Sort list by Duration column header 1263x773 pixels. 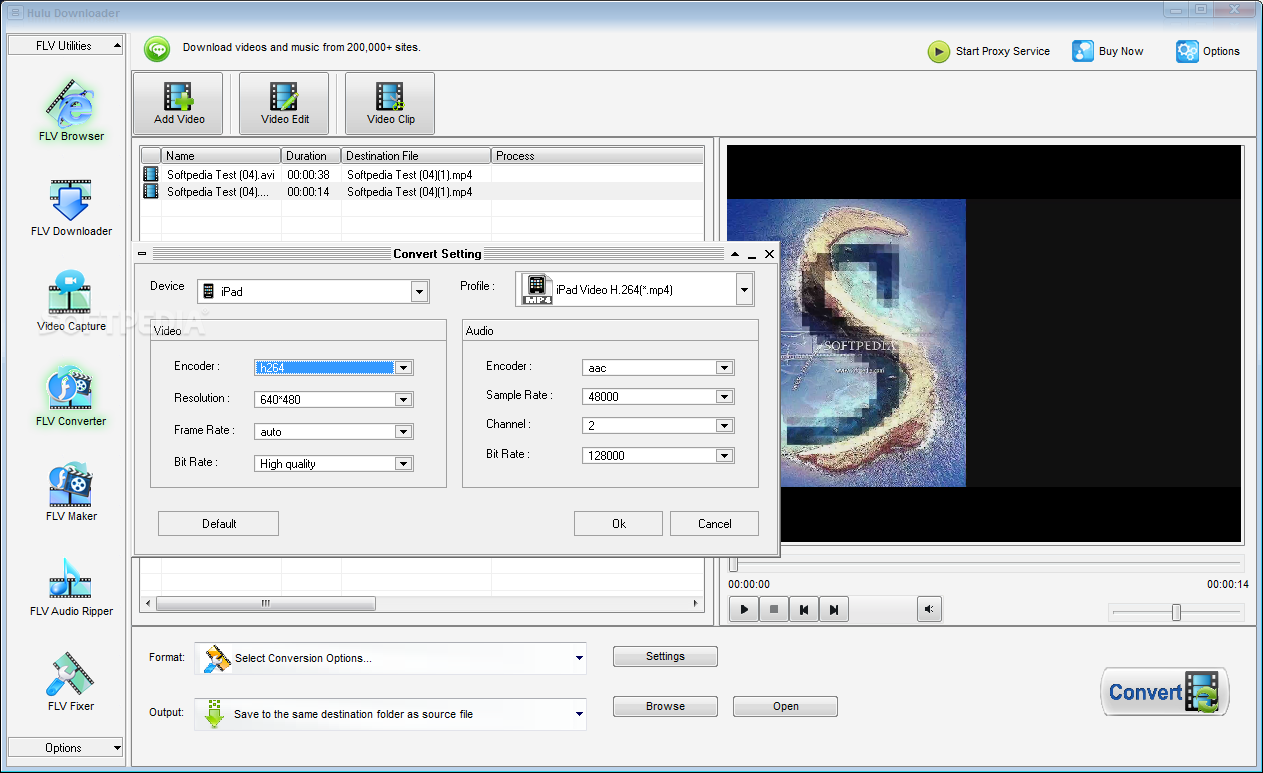tap(311, 156)
